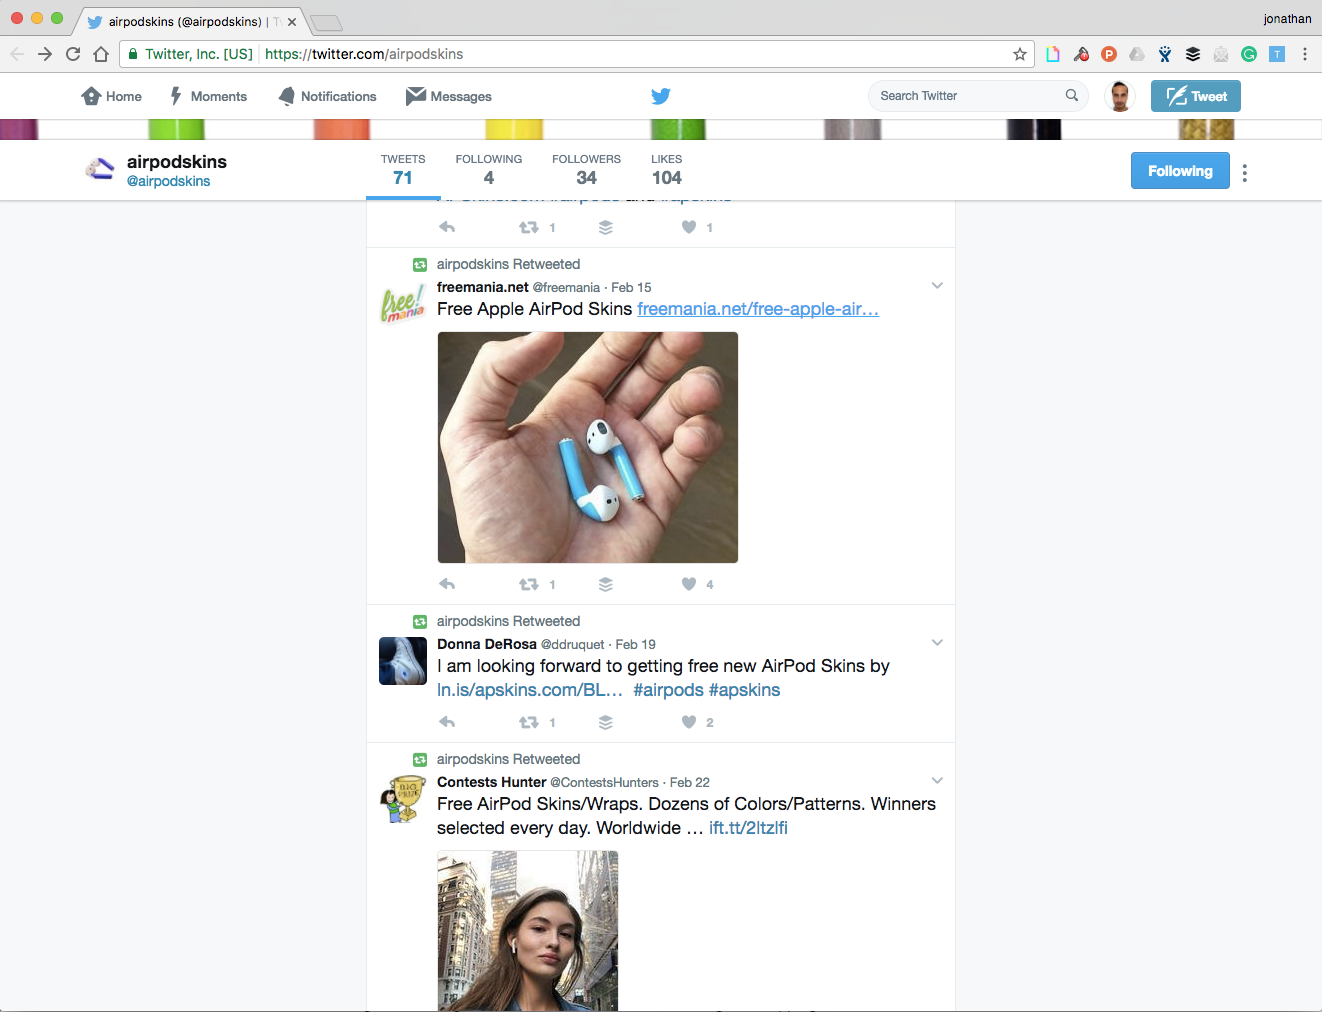
Task: Open the ln.is/apskins.com/BL… link
Action: coord(530,690)
